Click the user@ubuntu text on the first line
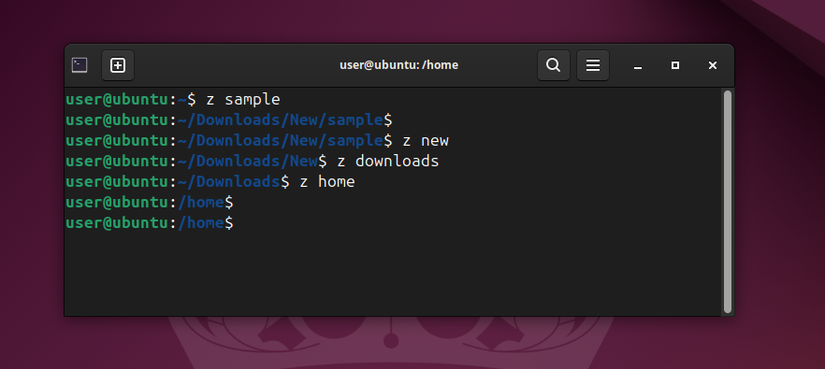 point(117,99)
